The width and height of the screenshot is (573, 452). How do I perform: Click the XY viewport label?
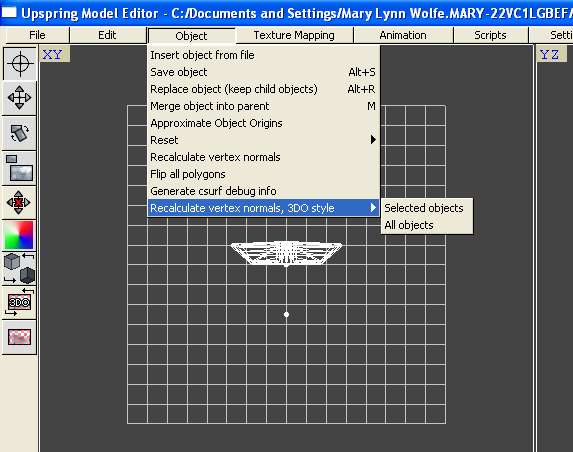pyautogui.click(x=53, y=55)
